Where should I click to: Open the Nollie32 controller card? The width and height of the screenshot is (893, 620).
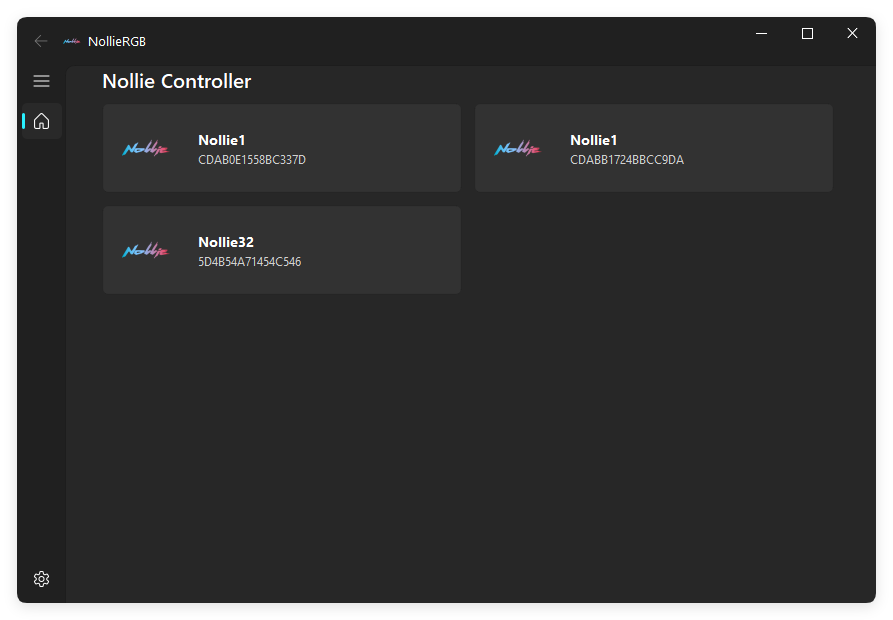click(282, 250)
